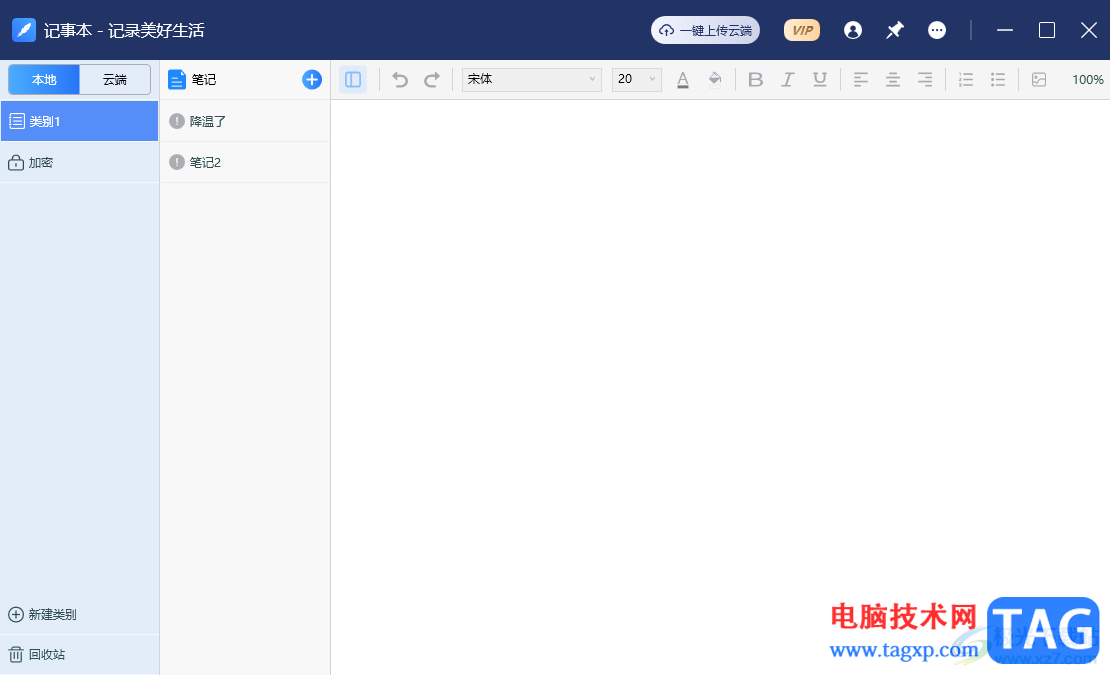Choose the fill highlight color
The image size is (1110, 675).
click(715, 79)
